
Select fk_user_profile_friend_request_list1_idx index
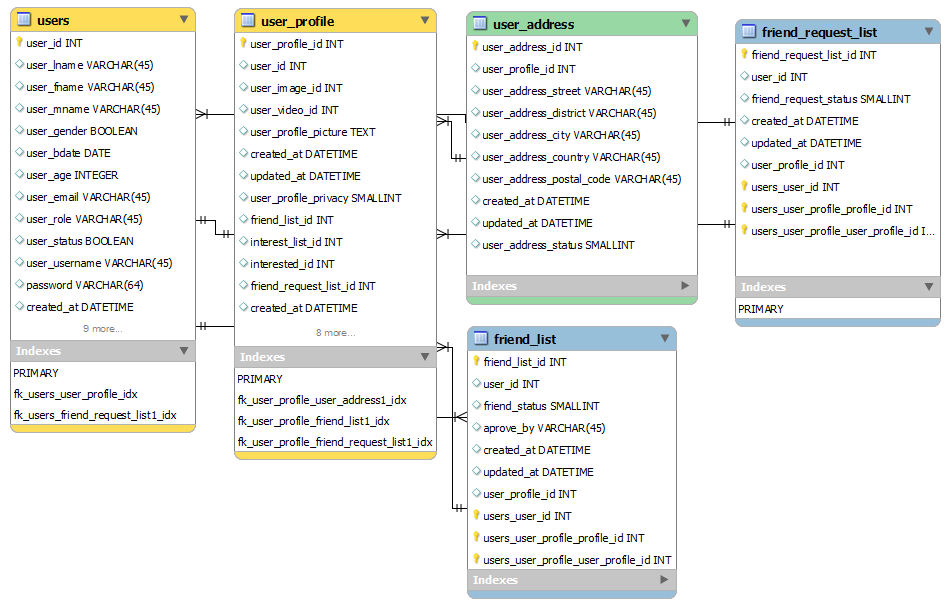[x=335, y=442]
